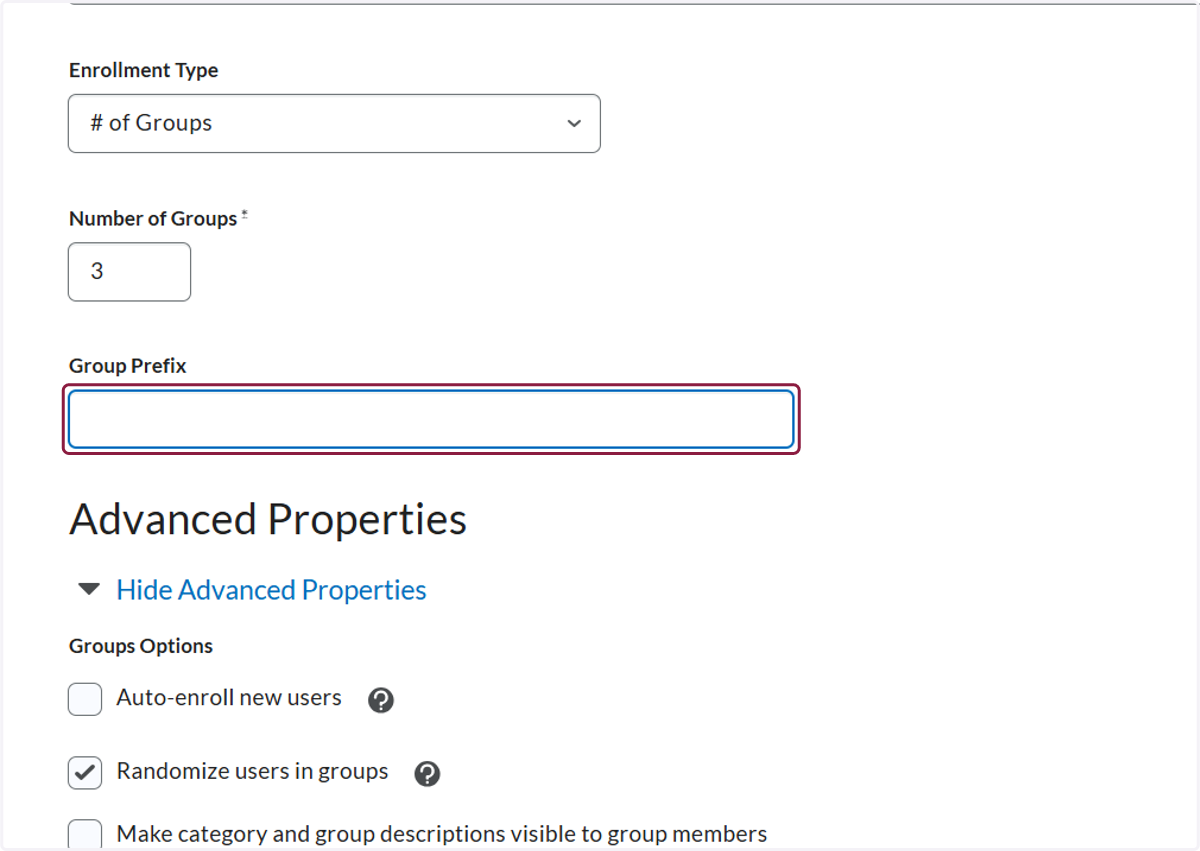
Task: Click the Group Prefix text field
Action: tap(431, 419)
